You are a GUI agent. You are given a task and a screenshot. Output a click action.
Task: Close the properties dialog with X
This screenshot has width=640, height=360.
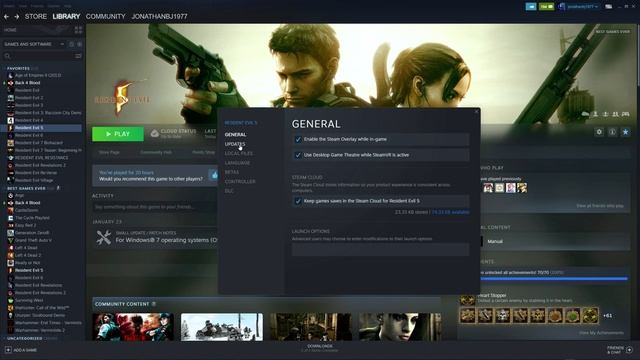coord(476,111)
